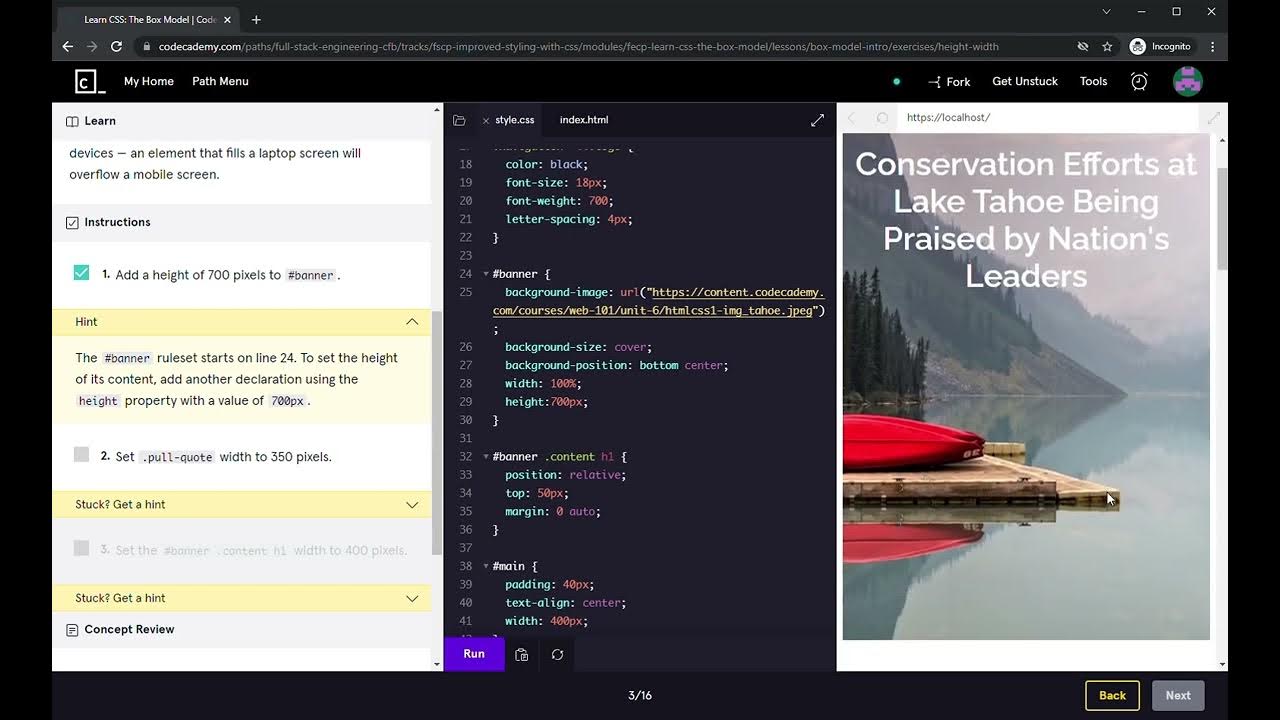Click the Instructions checkbox heading icon

pos(72,223)
